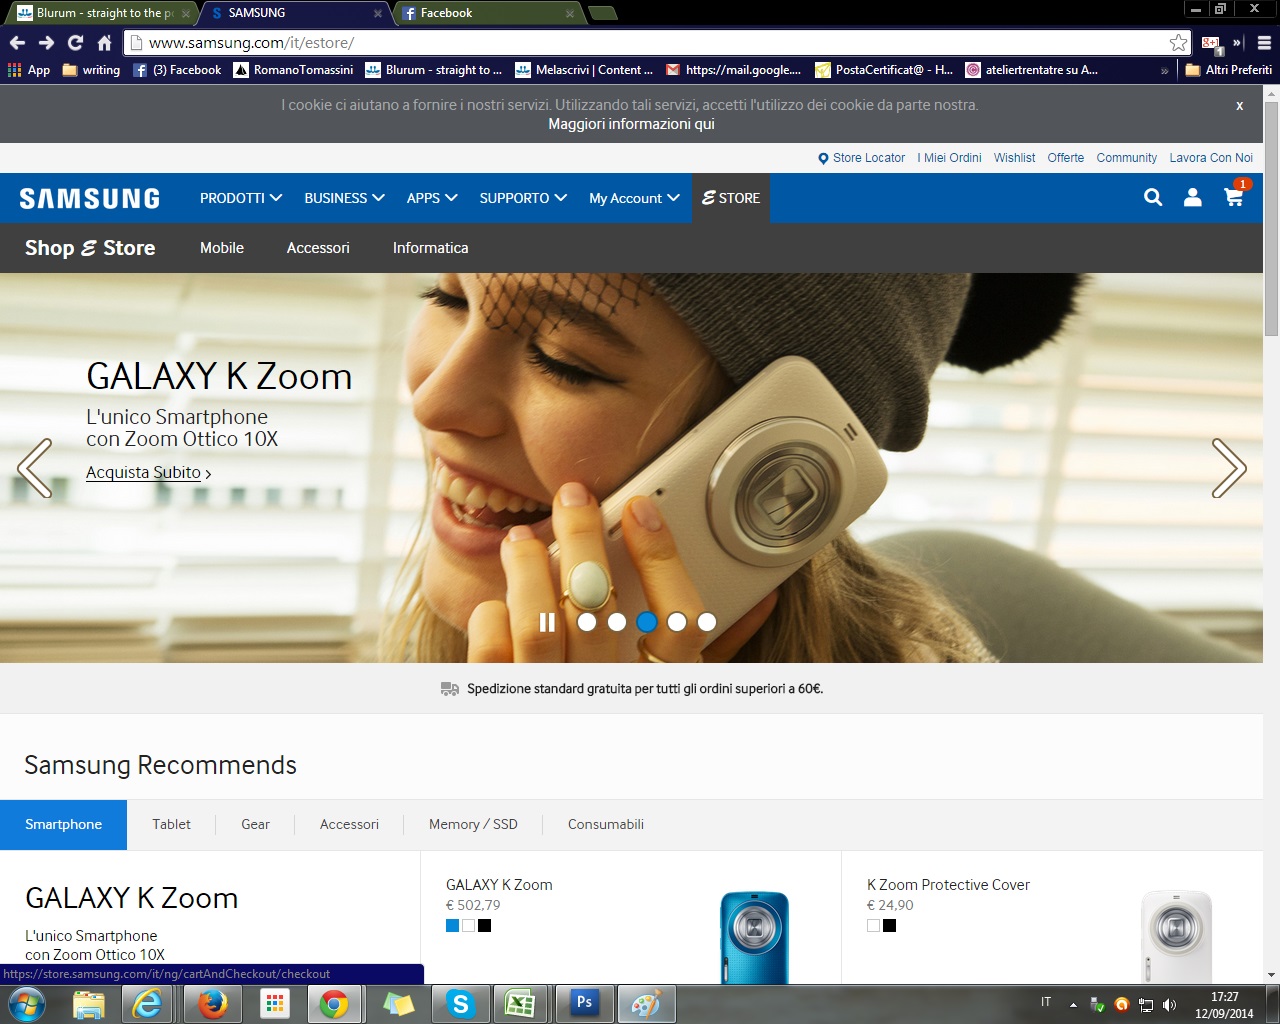The height and width of the screenshot is (1024, 1280).
Task: Open Photoshop from the taskbar
Action: click(584, 1004)
